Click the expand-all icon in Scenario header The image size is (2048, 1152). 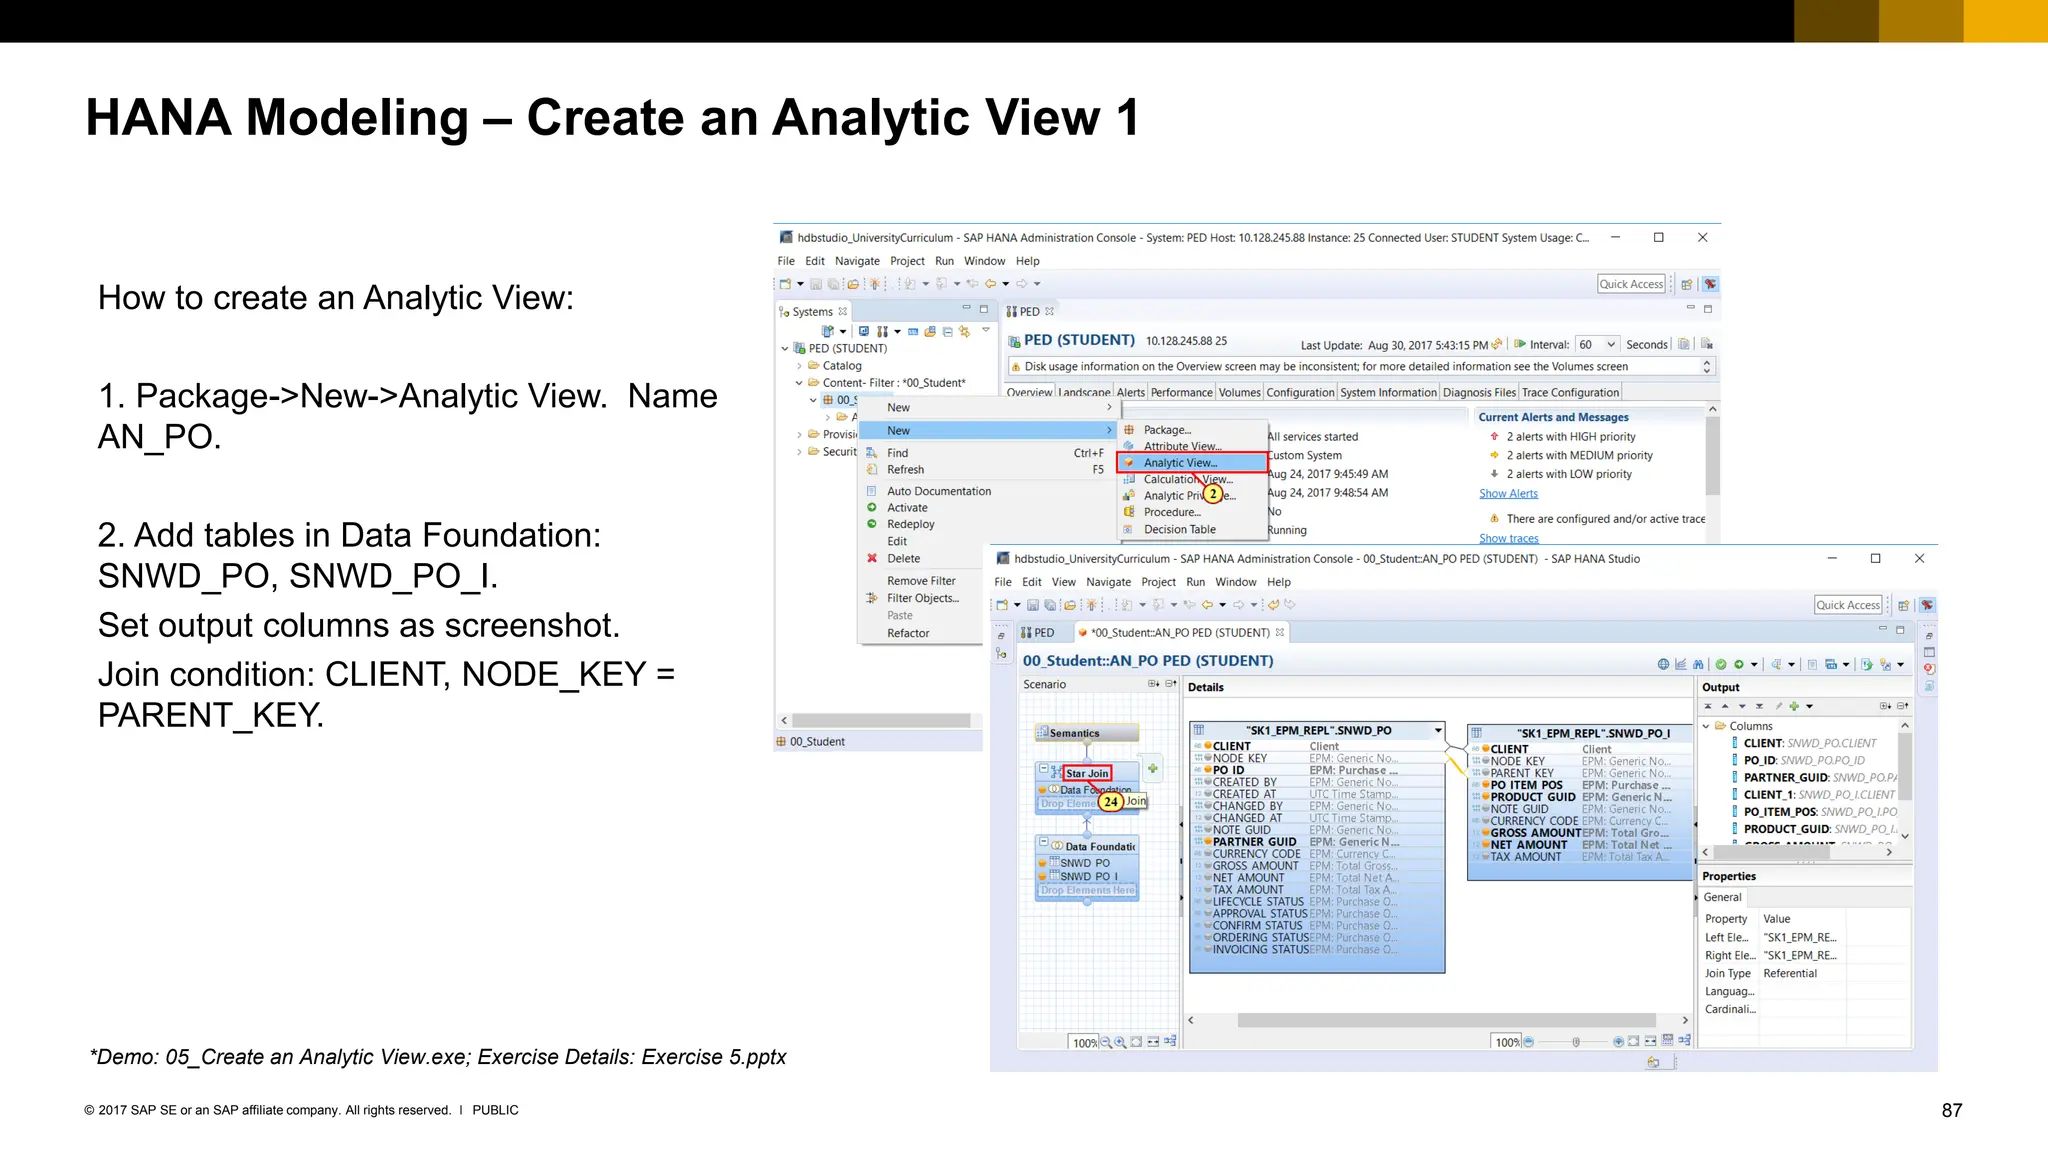click(1153, 684)
